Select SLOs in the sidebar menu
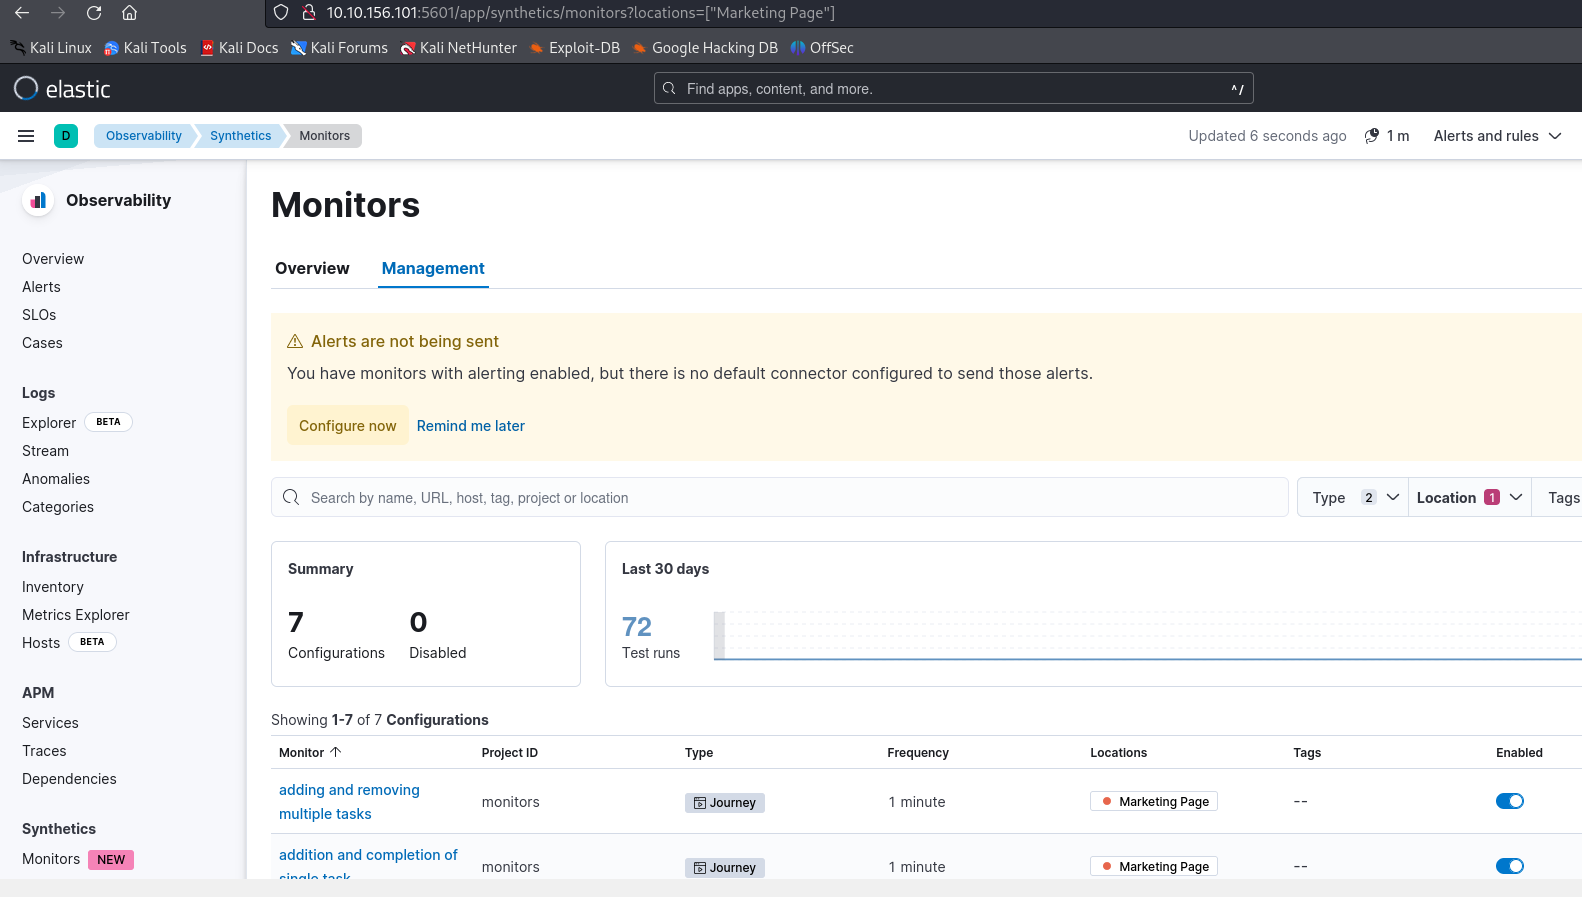The width and height of the screenshot is (1582, 897). pyautogui.click(x=39, y=315)
